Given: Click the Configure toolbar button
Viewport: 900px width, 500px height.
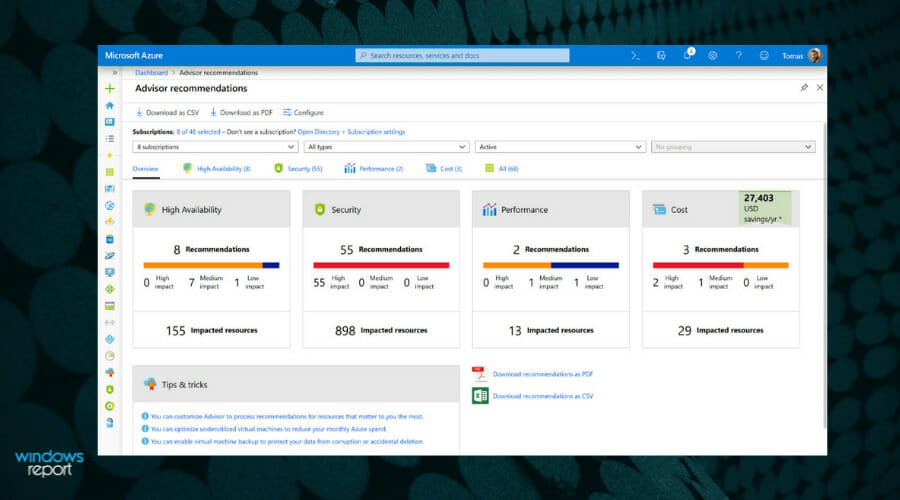Looking at the screenshot, I should point(303,113).
